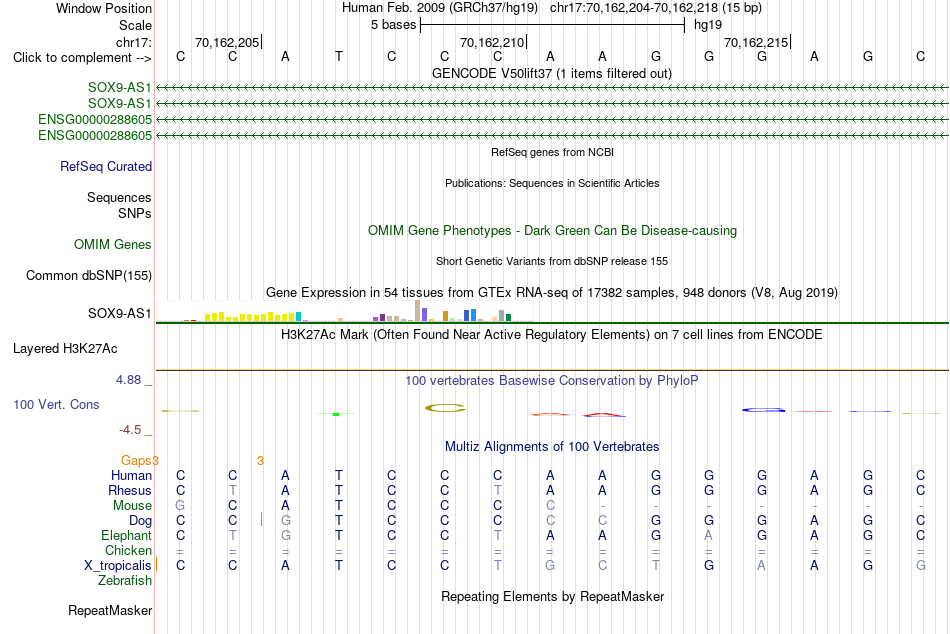This screenshot has width=950, height=634.
Task: Click the hg19 label beside scale bar
Action: pos(708,25)
